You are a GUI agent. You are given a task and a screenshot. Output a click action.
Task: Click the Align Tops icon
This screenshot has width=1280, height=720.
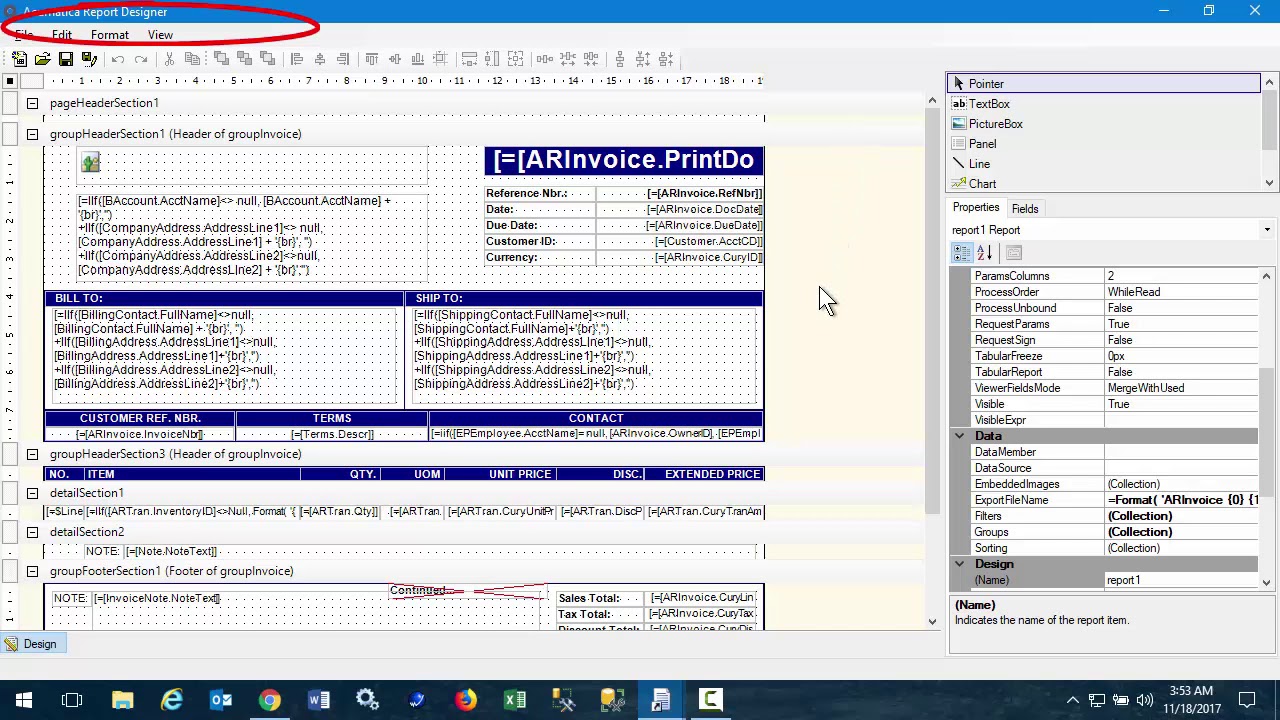[x=371, y=59]
